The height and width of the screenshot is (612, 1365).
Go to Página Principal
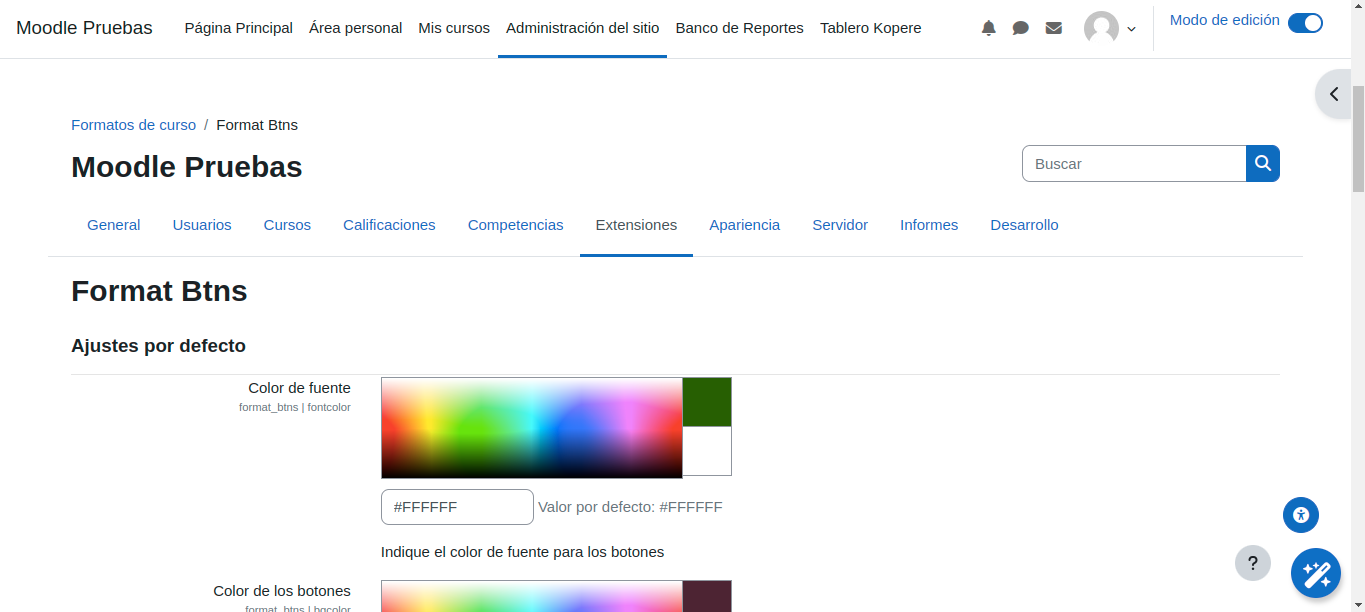click(x=239, y=28)
